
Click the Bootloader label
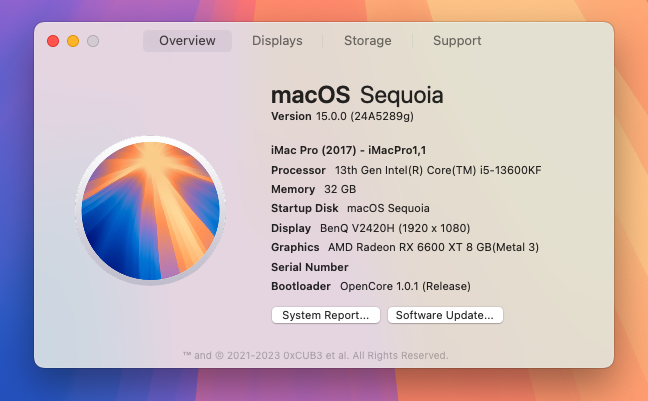tap(301, 286)
